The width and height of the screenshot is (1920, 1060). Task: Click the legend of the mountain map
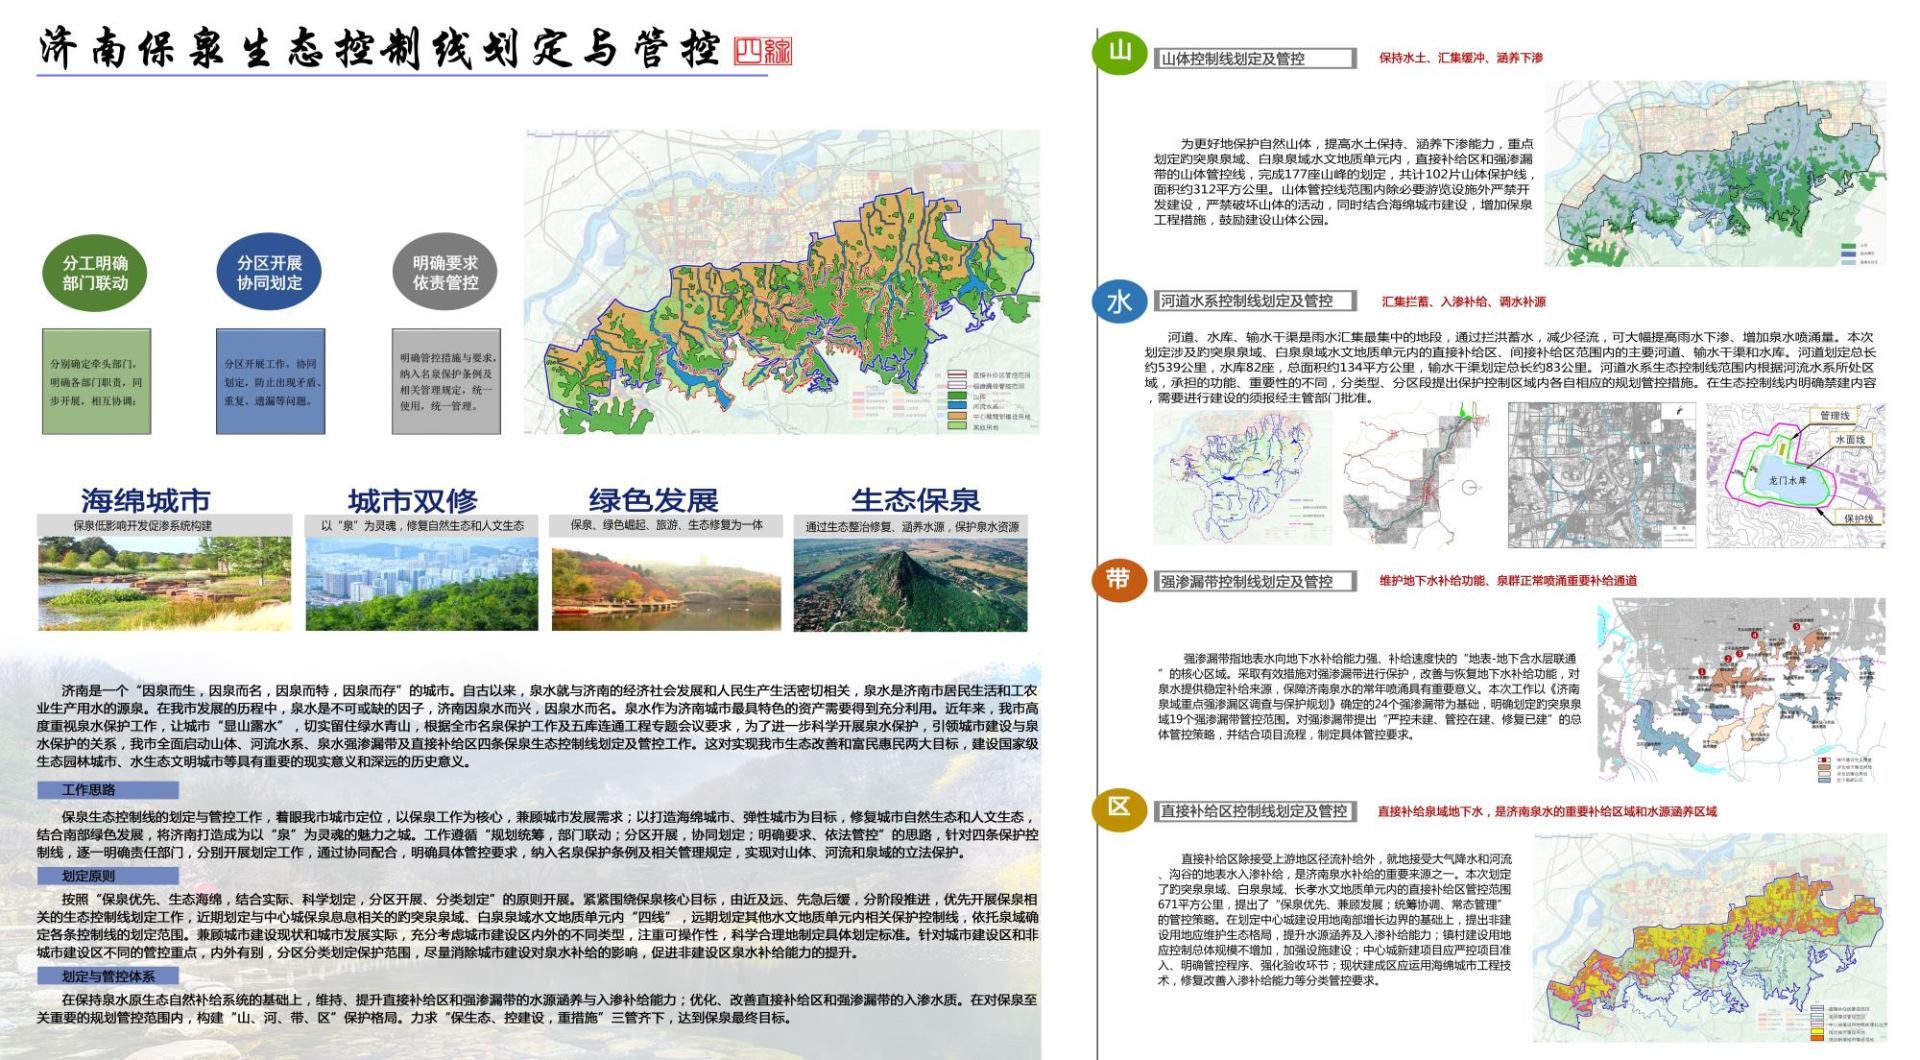coord(1862,254)
